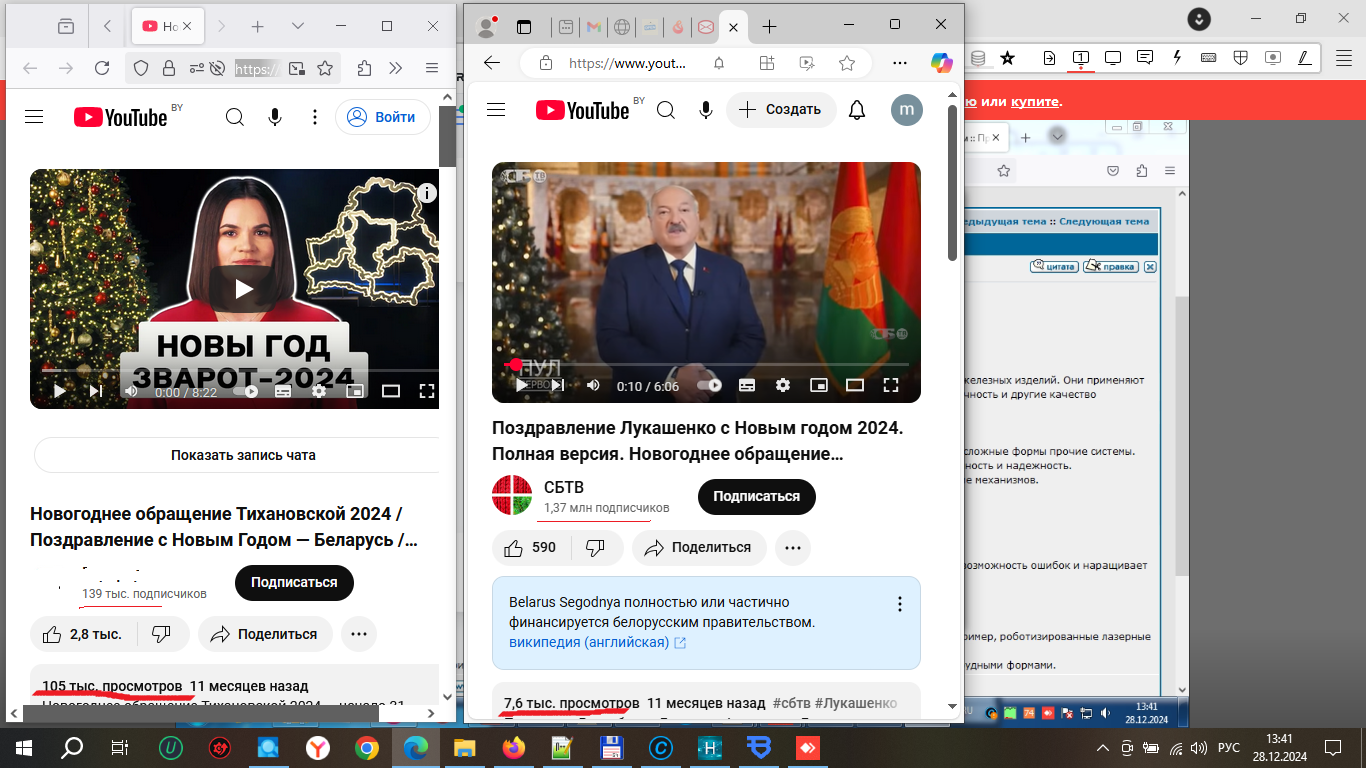This screenshot has width=1366, height=768.
Task: Open YouTube settings three-dot menu in Firefox
Action: [x=315, y=117]
